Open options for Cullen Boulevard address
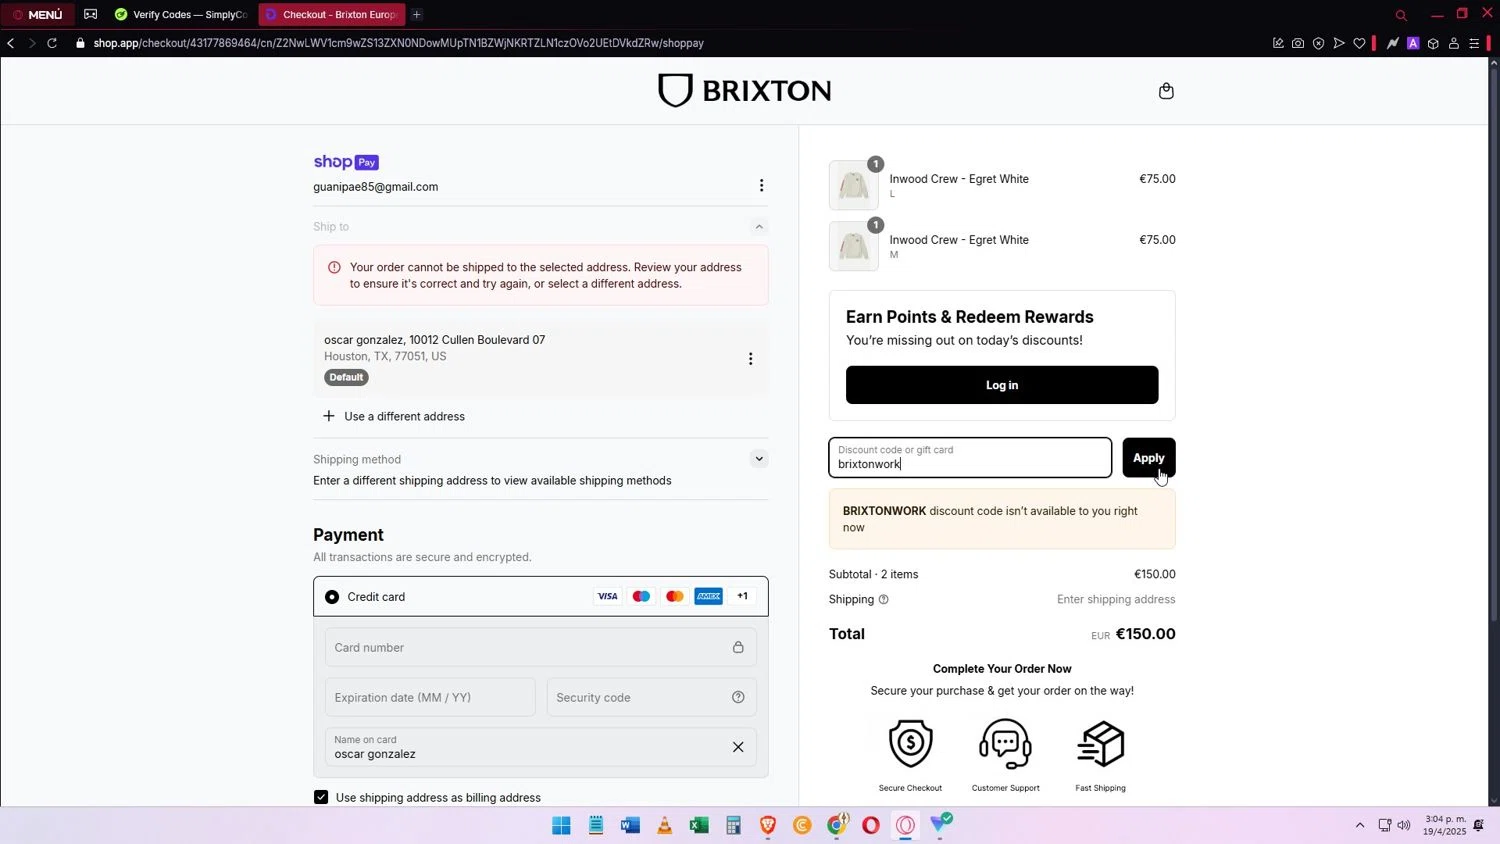The image size is (1500, 844). pos(751,359)
